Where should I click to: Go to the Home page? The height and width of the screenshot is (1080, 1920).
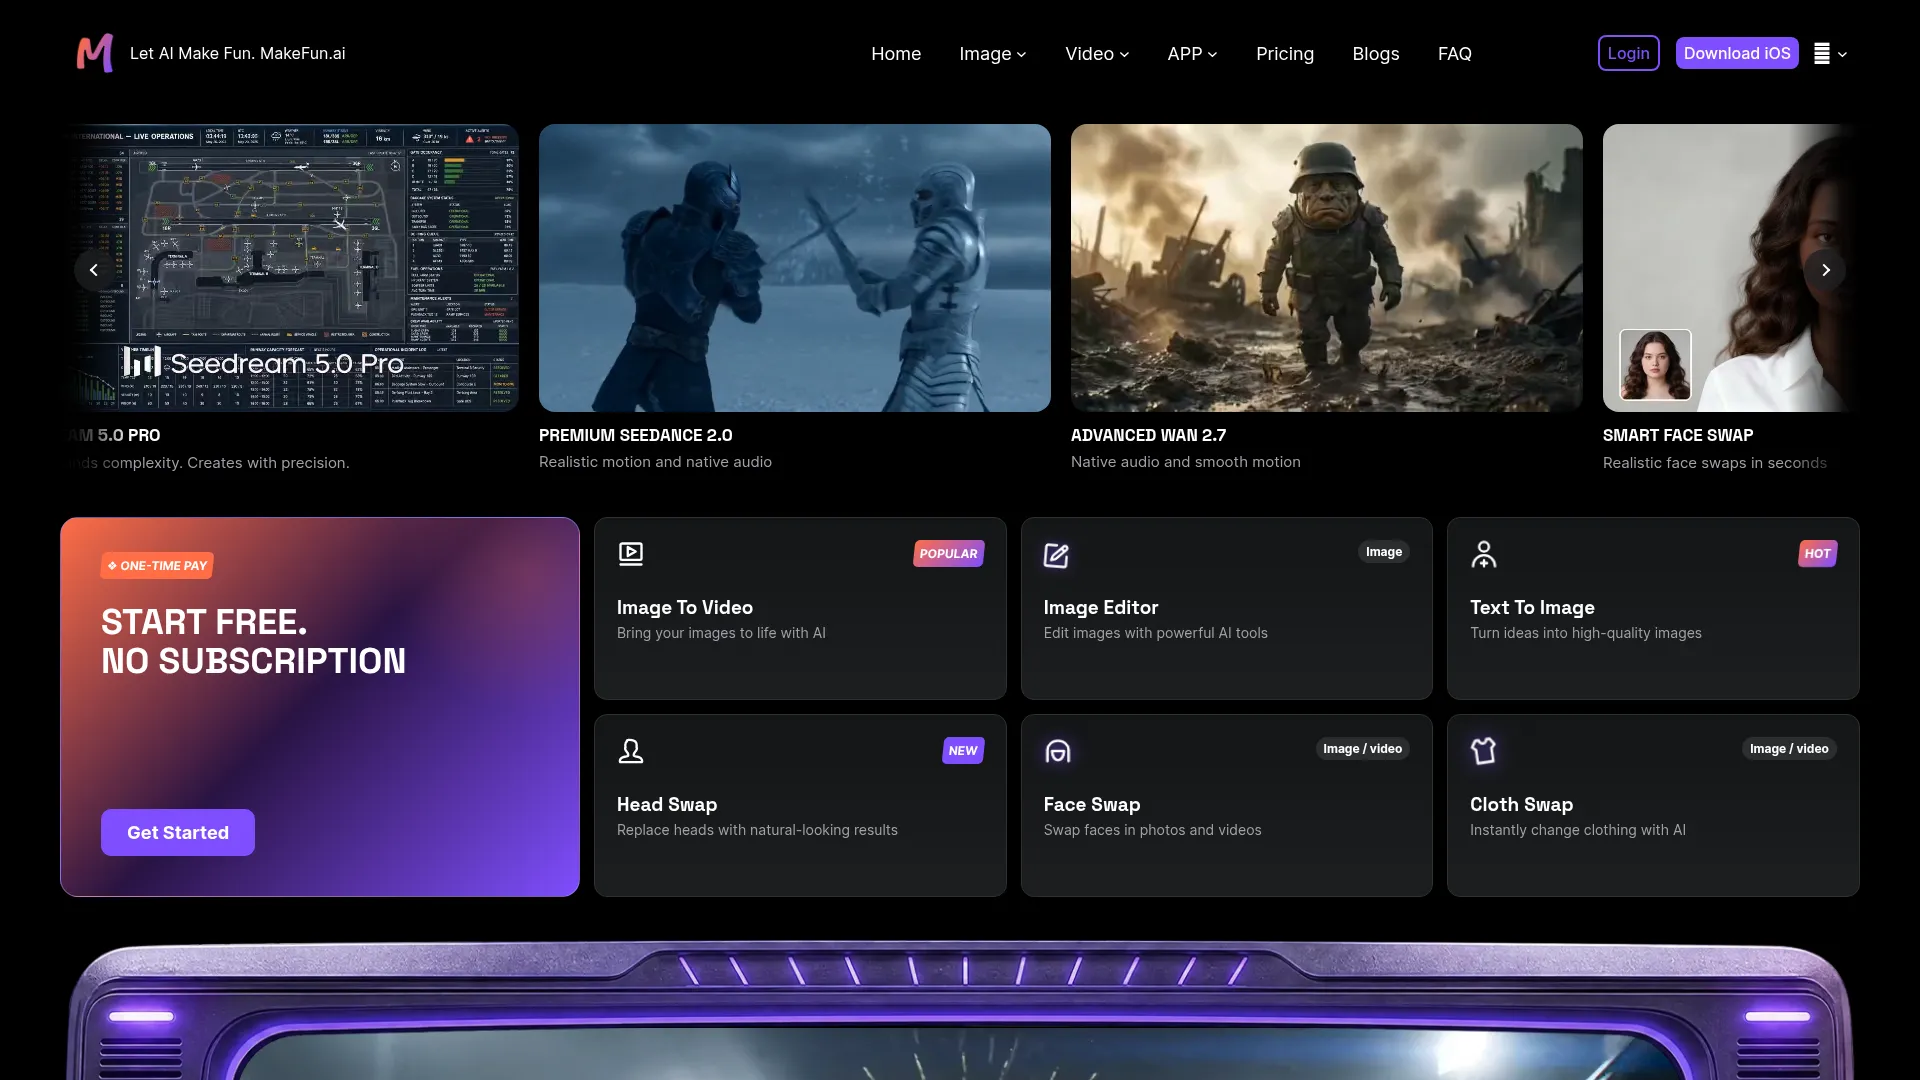click(x=896, y=54)
